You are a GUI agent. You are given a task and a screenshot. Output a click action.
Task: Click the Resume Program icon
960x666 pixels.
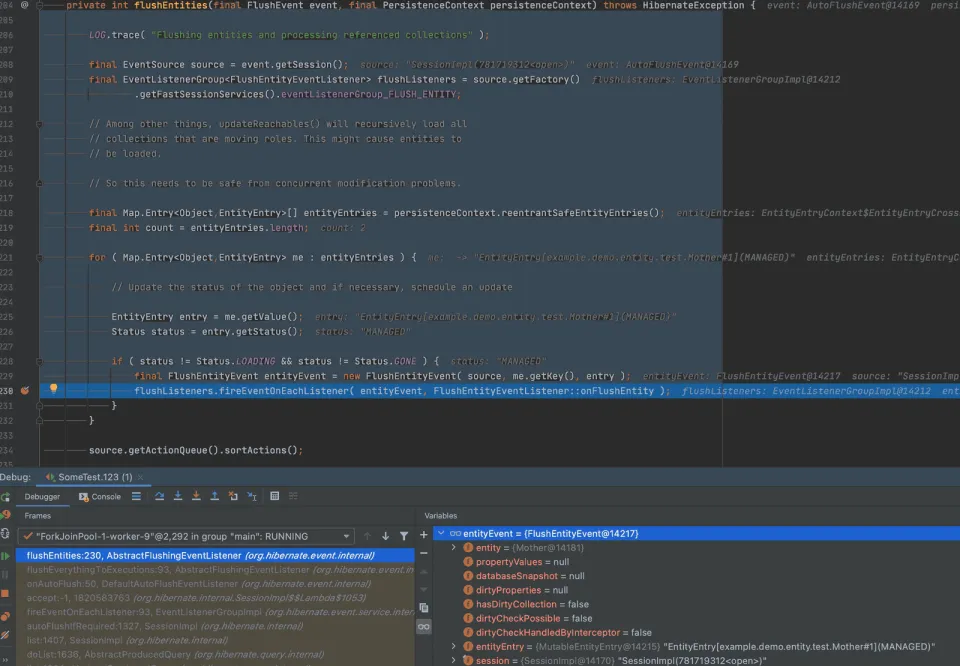[6, 556]
